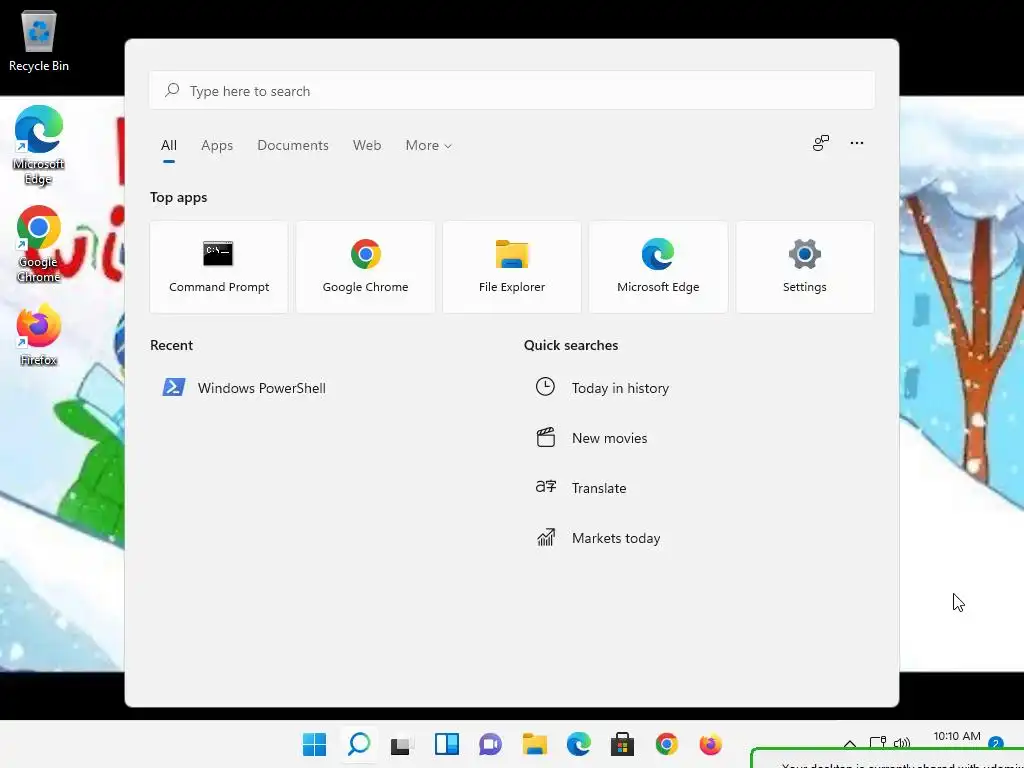Click the magnifier icon in search box

click(x=172, y=90)
